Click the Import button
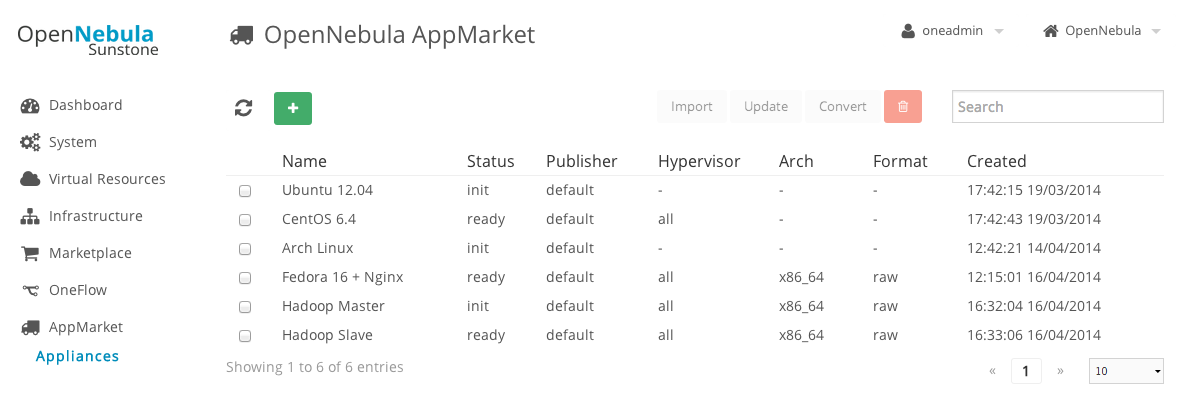The image size is (1182, 413). pyautogui.click(x=691, y=106)
